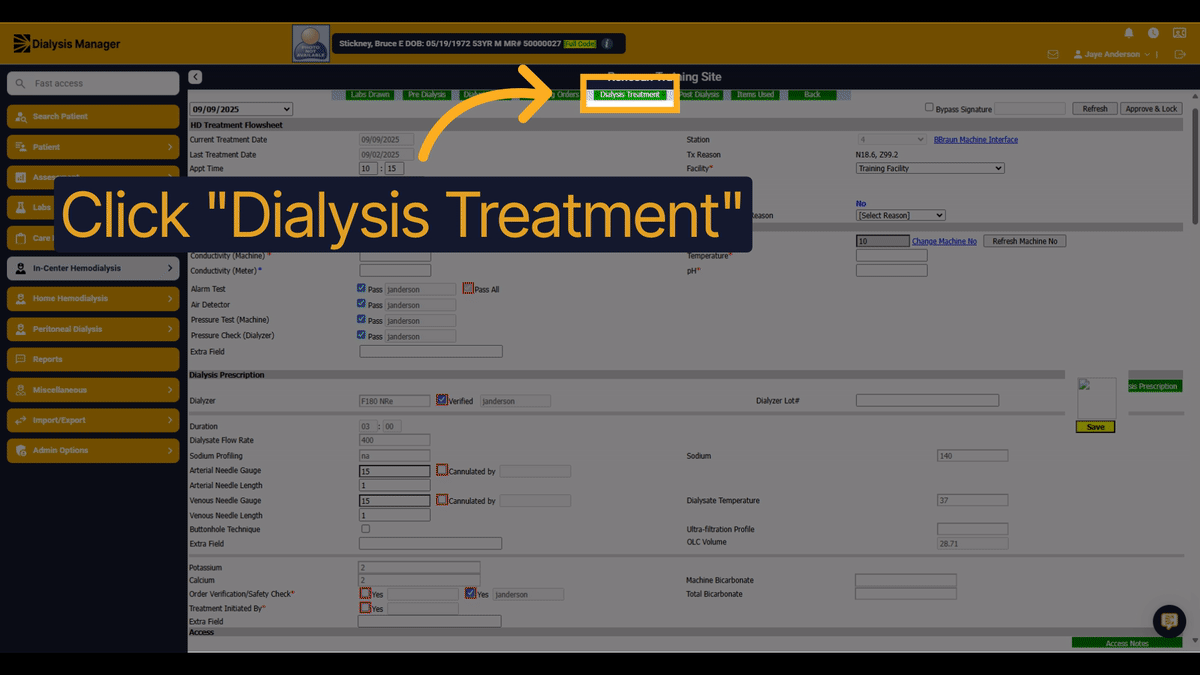Click the clock icon in header

tap(1153, 33)
